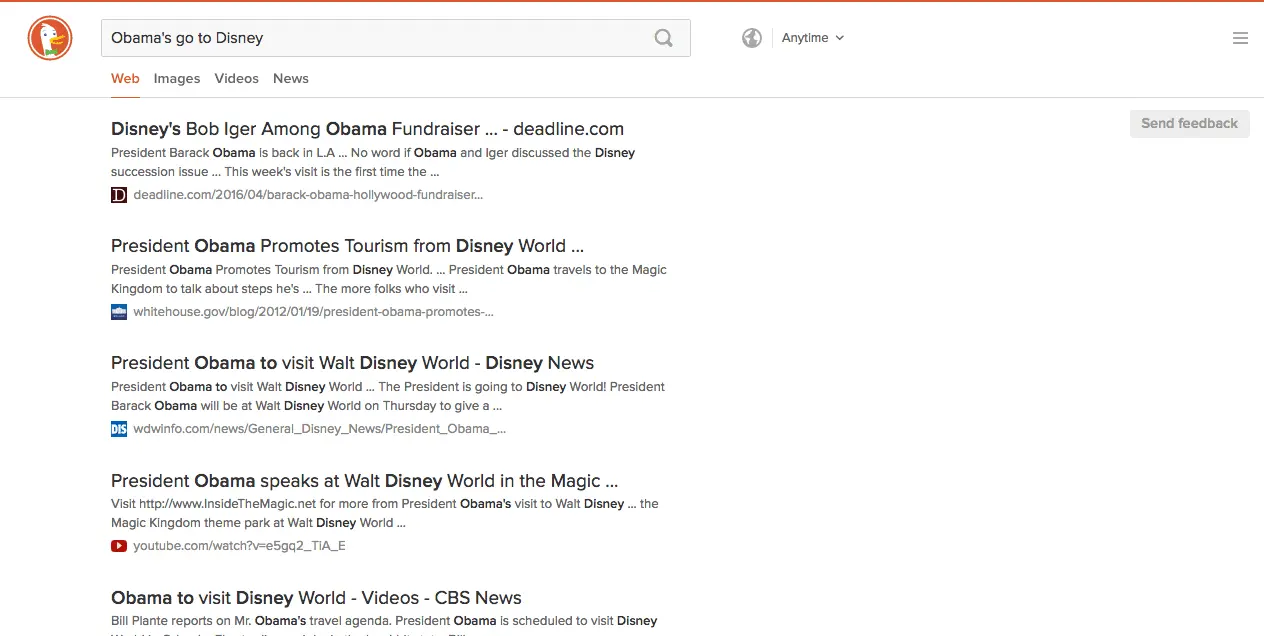Switch to the Images tab
The width and height of the screenshot is (1264, 636).
point(177,79)
